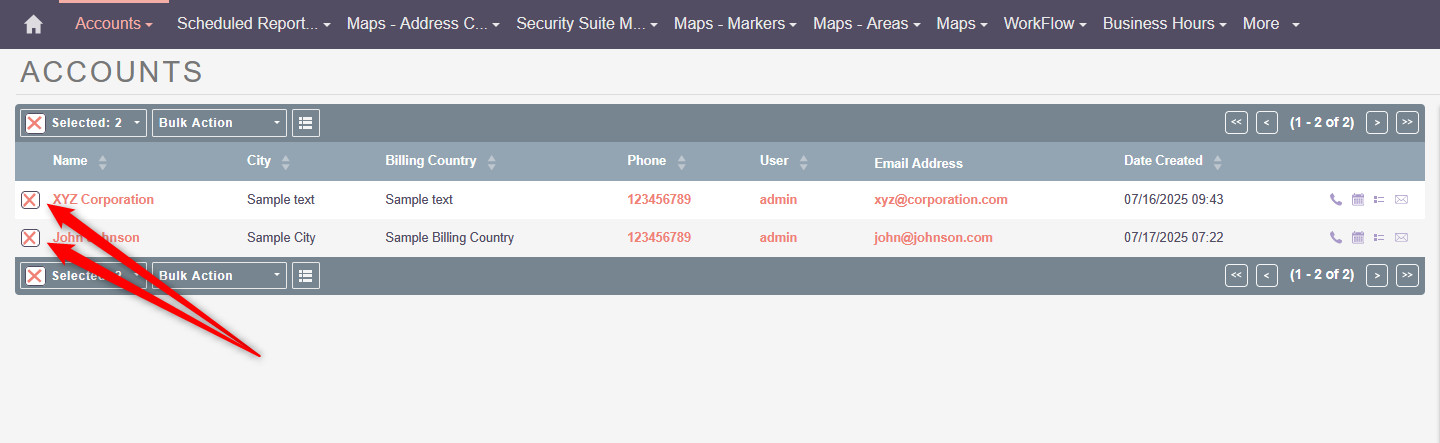This screenshot has width=1440, height=443.
Task: Compose email icon in John Johnson row
Action: click(1401, 238)
